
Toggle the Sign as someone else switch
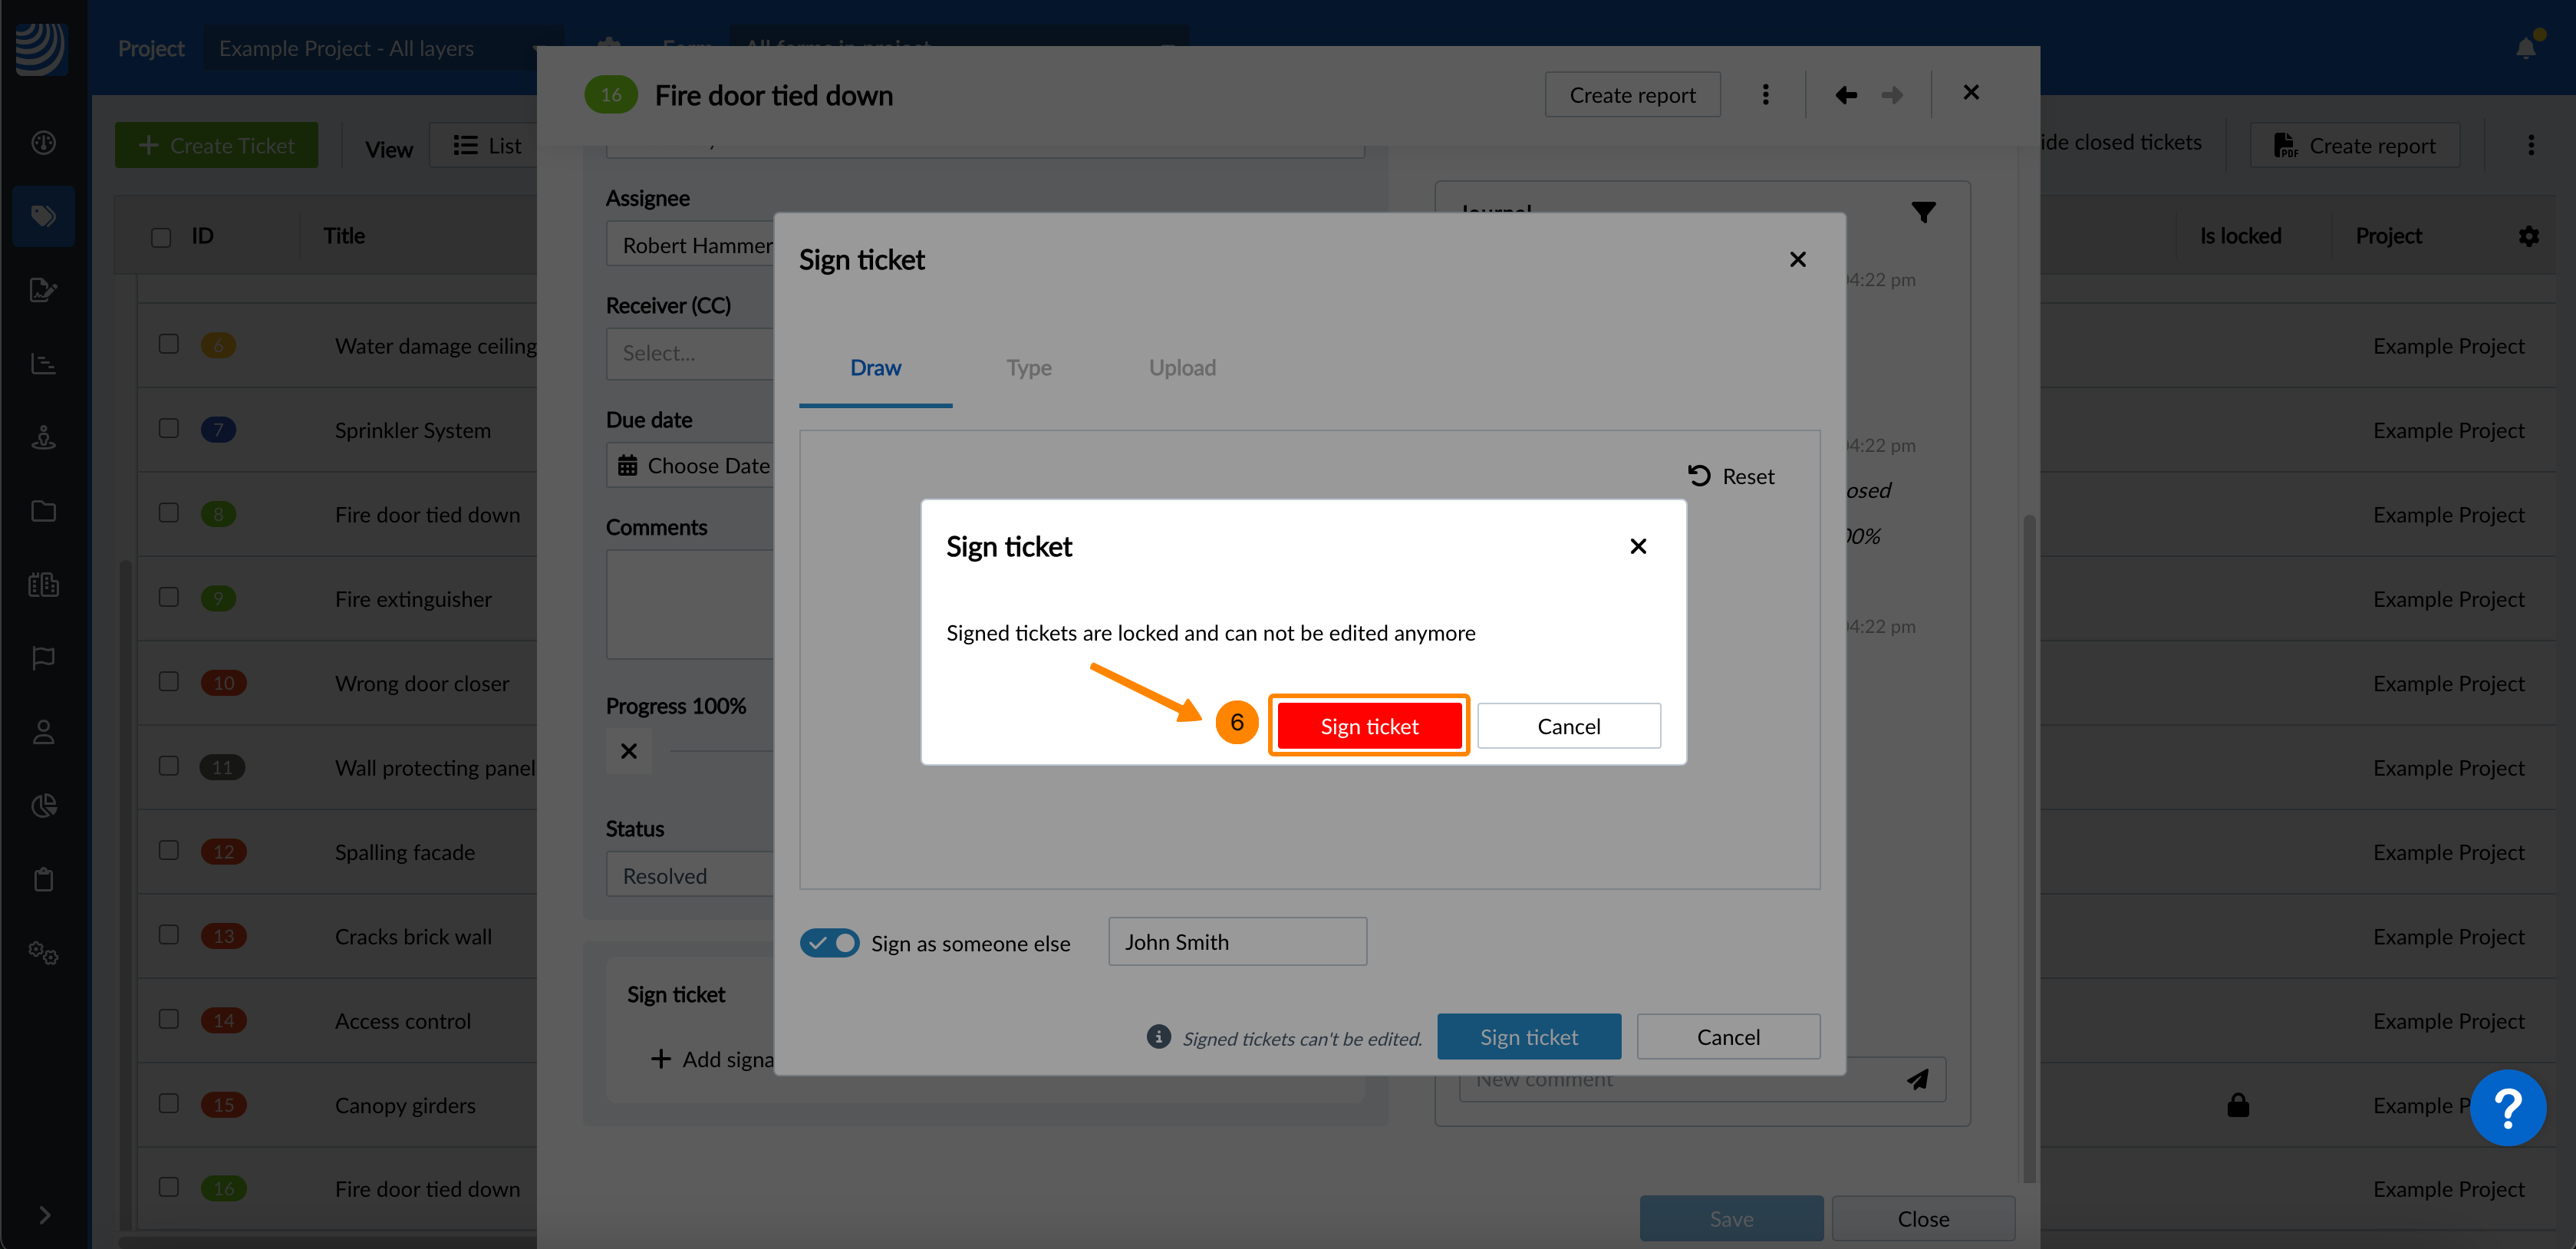829,943
